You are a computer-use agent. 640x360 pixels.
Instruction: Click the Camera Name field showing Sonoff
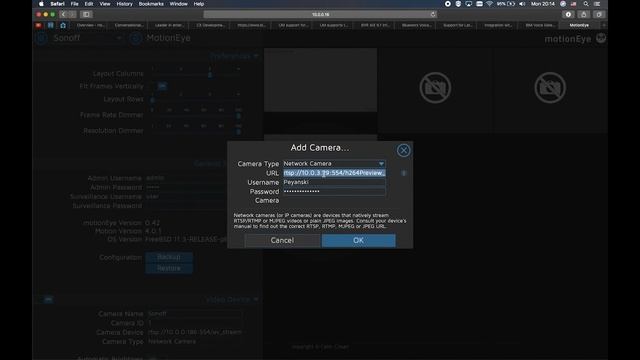pyautogui.click(x=194, y=314)
